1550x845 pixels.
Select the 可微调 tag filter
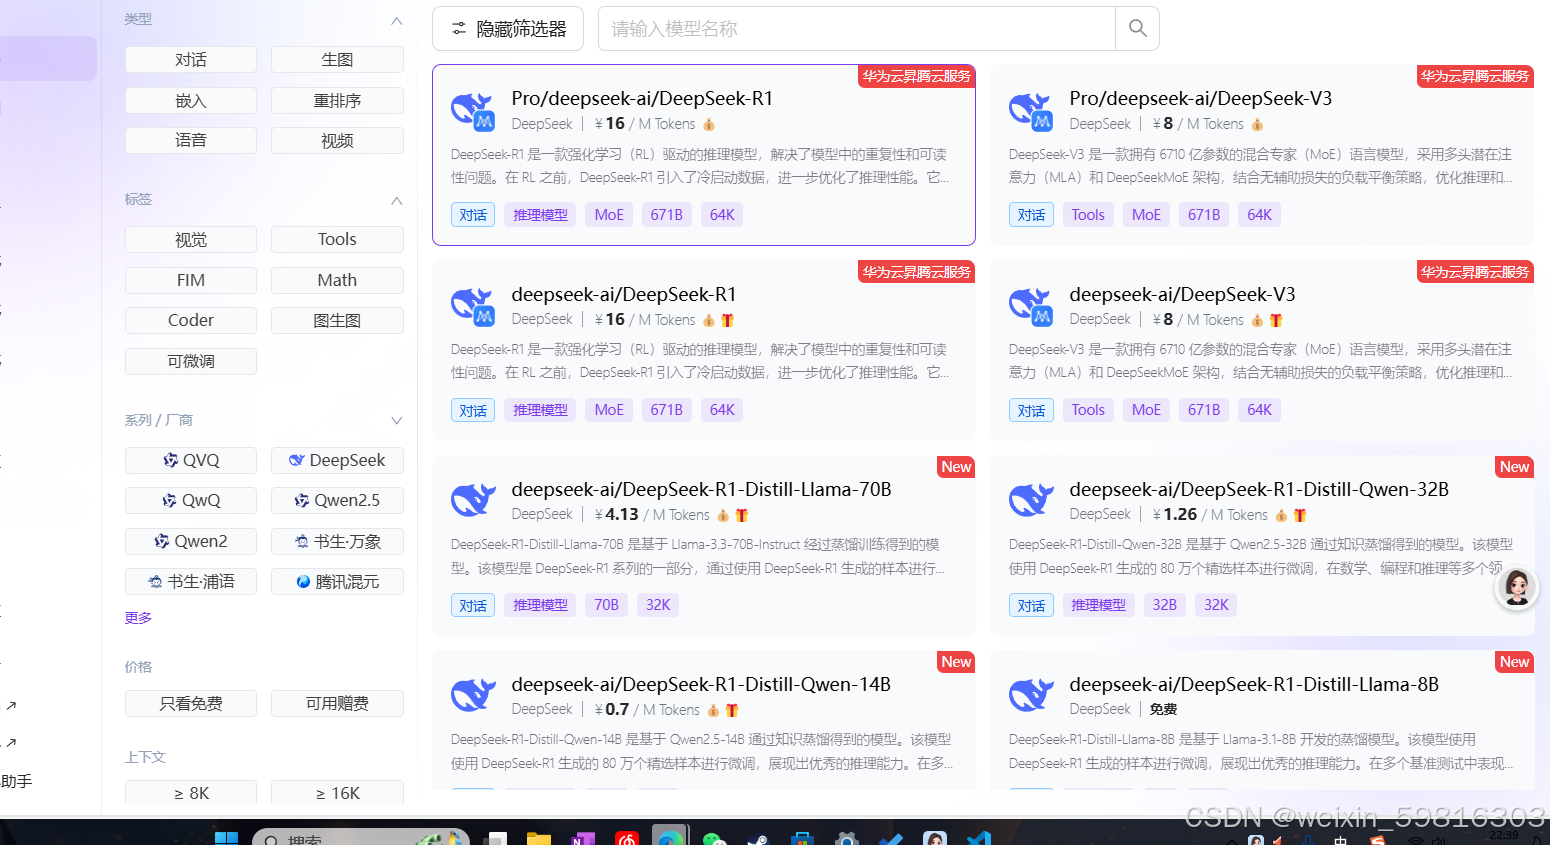pyautogui.click(x=191, y=361)
